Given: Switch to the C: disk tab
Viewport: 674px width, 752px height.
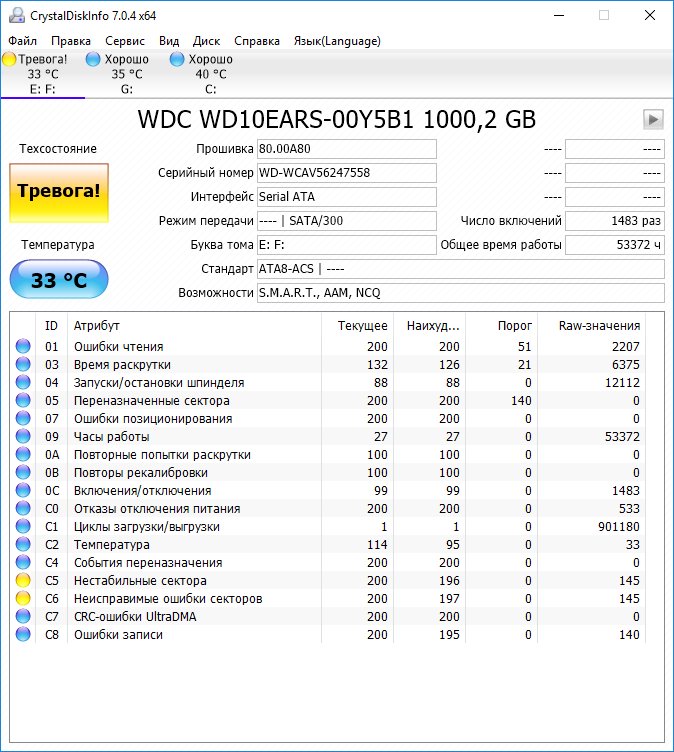Looking at the screenshot, I should (x=211, y=74).
